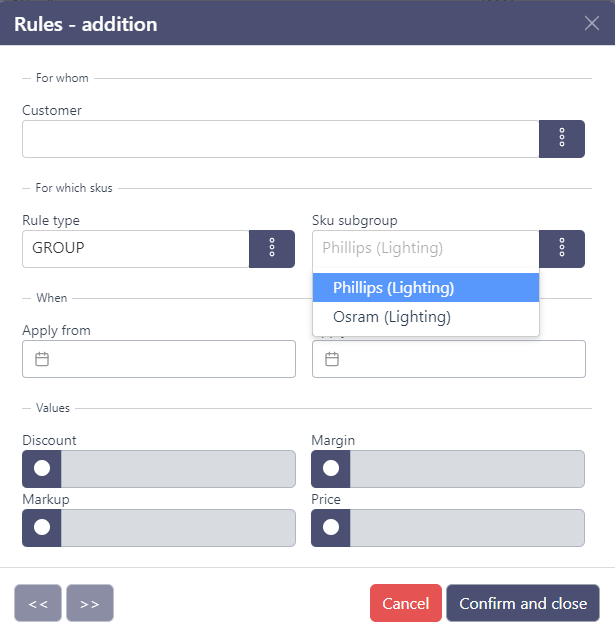Go to previous record with << button
Viewport: 615px width, 633px height.
38,603
